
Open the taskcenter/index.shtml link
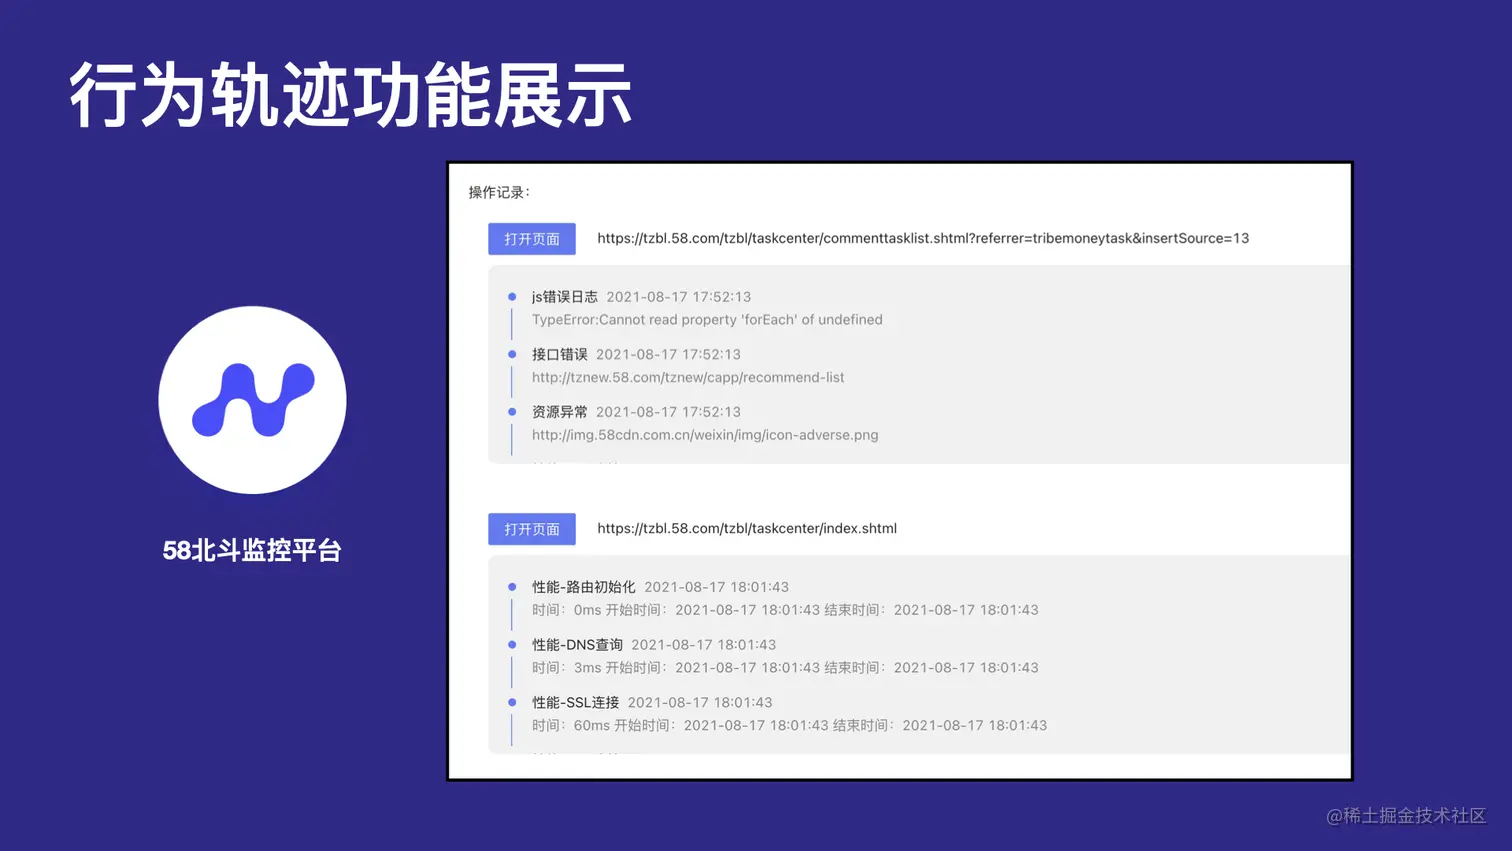click(x=747, y=528)
